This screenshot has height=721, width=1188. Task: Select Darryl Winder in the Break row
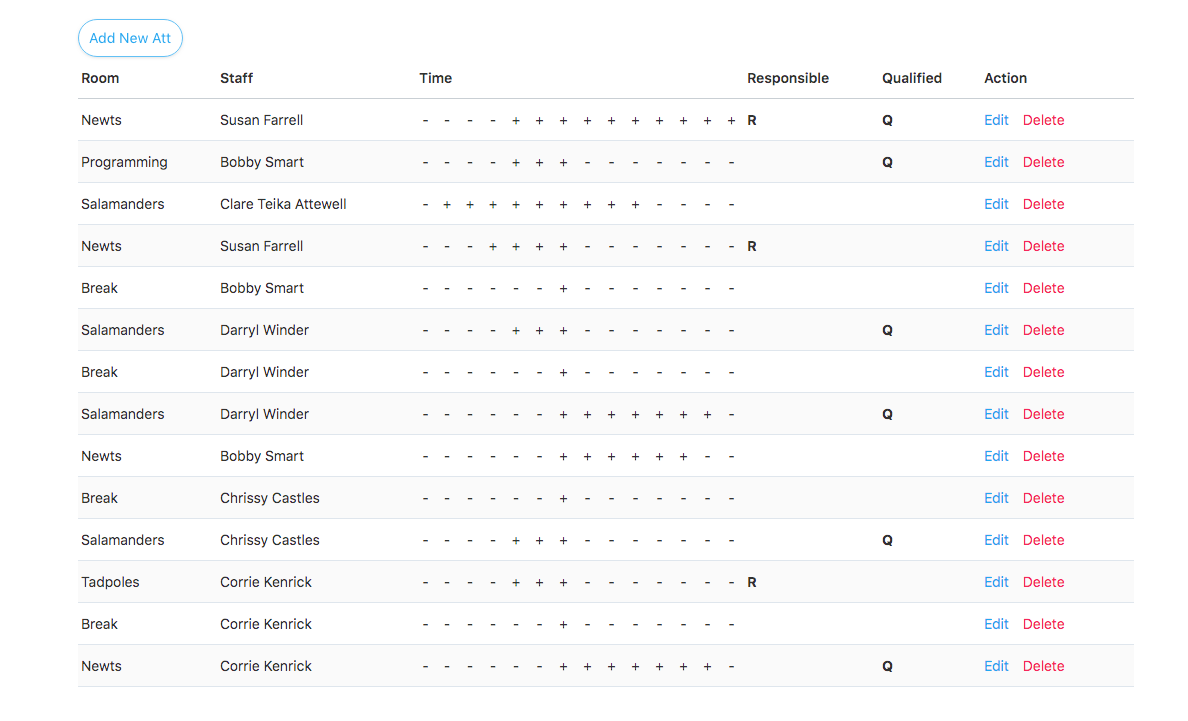click(x=264, y=372)
